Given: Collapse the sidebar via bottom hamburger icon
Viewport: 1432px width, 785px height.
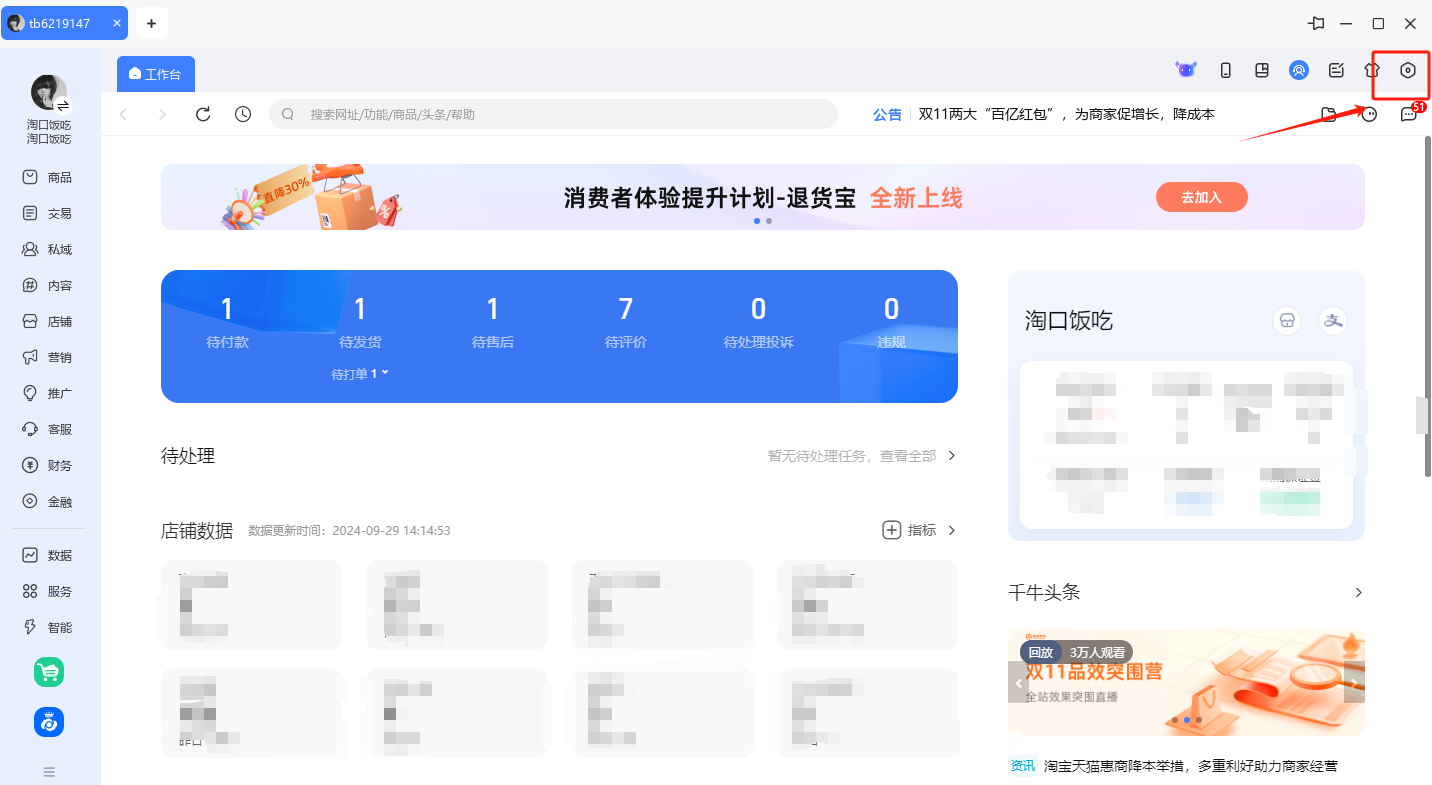Looking at the screenshot, I should (49, 771).
